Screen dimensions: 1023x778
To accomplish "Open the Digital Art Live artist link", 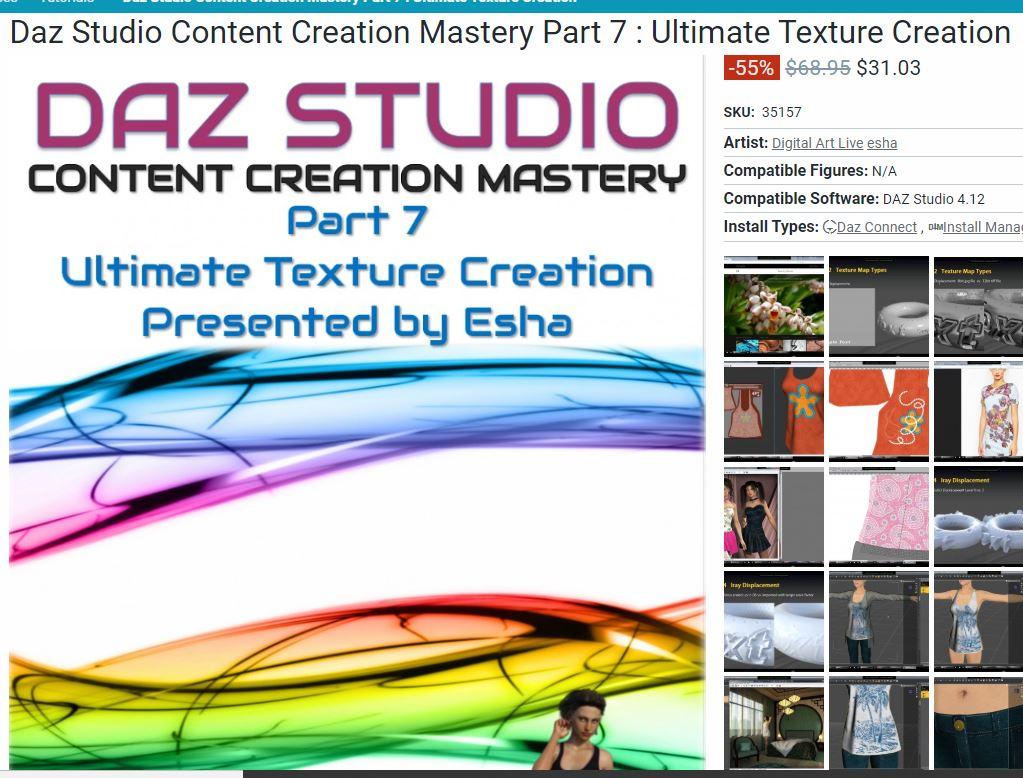I will tap(817, 143).
